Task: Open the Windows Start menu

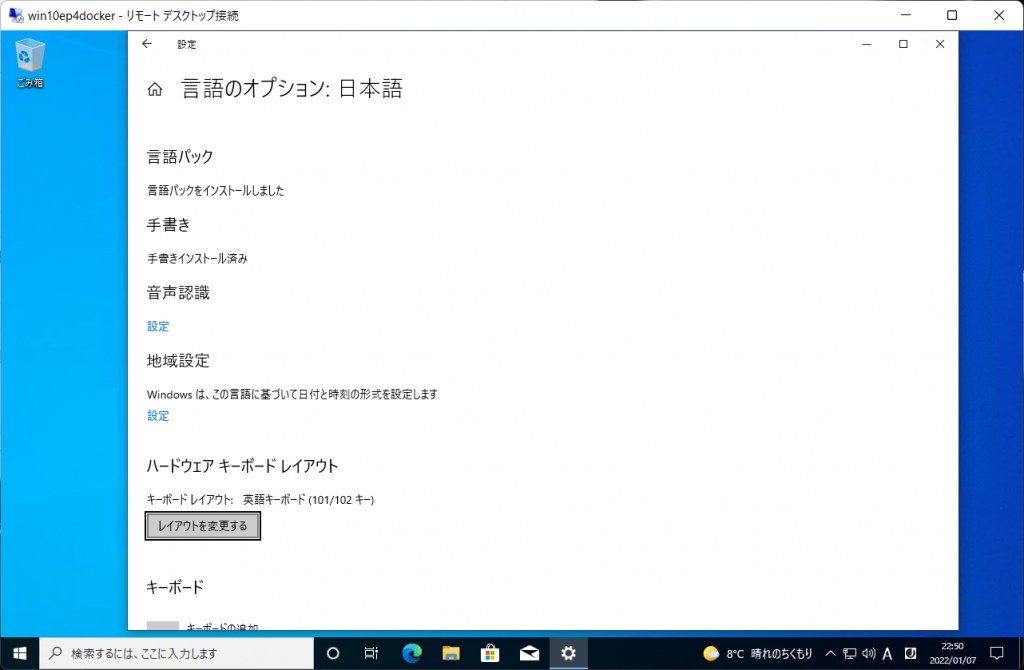Action: (20, 653)
